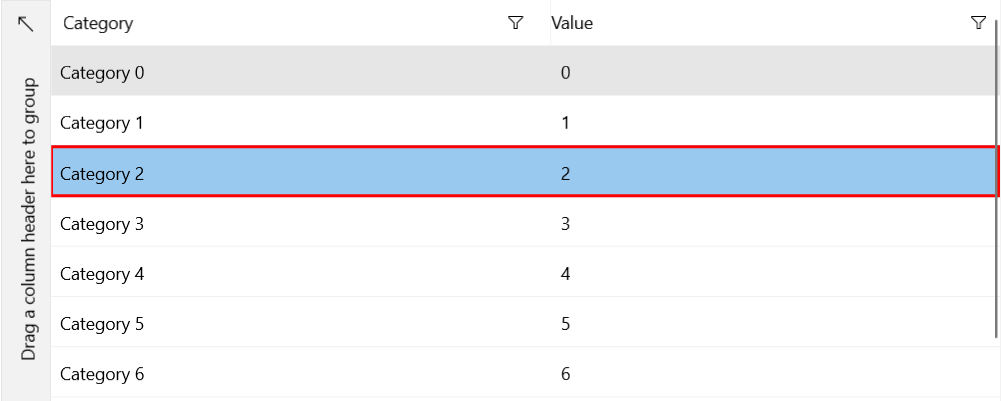Select the Category 4 cell
This screenshot has width=1001, height=401.
[102, 274]
